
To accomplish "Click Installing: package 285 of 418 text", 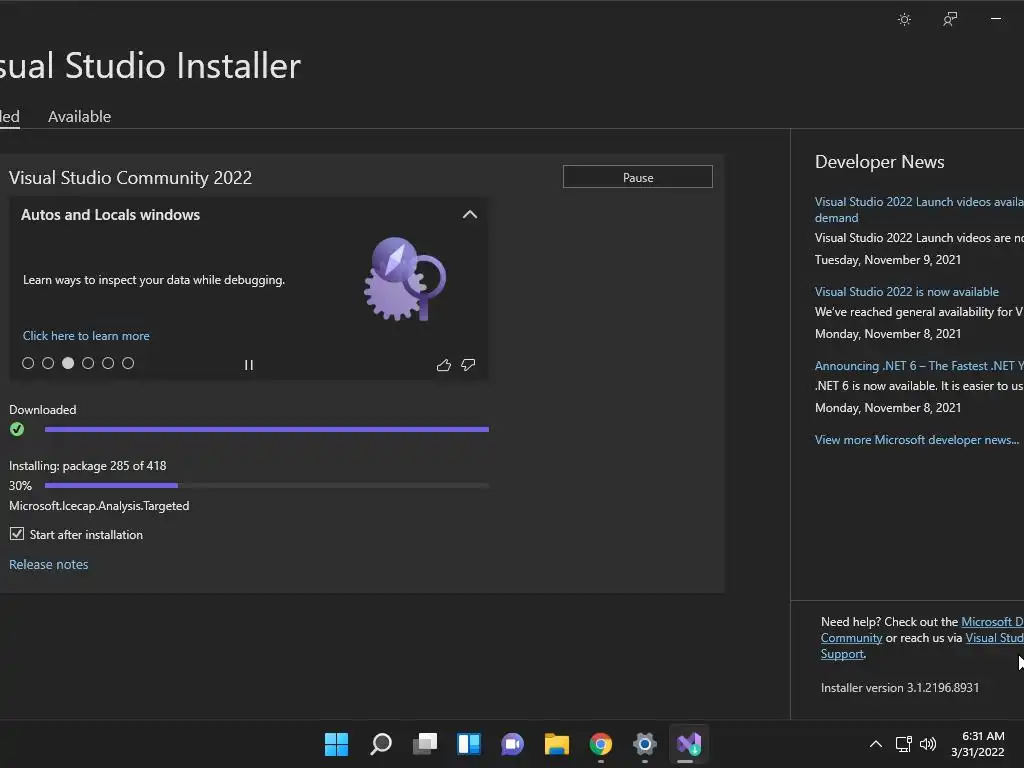I will point(88,466).
